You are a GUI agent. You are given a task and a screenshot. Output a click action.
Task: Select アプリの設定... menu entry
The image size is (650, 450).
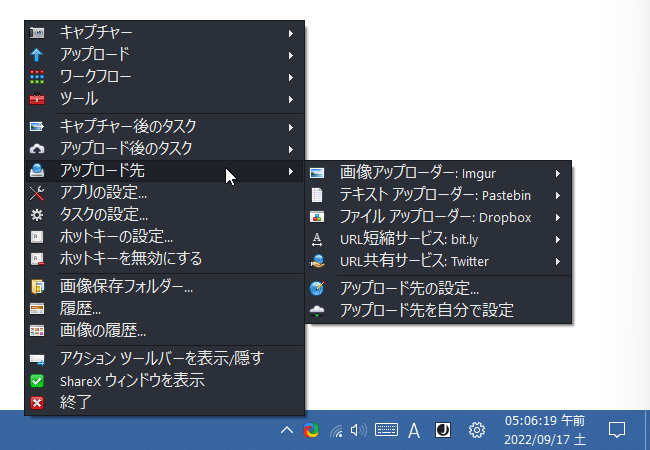(x=165, y=193)
